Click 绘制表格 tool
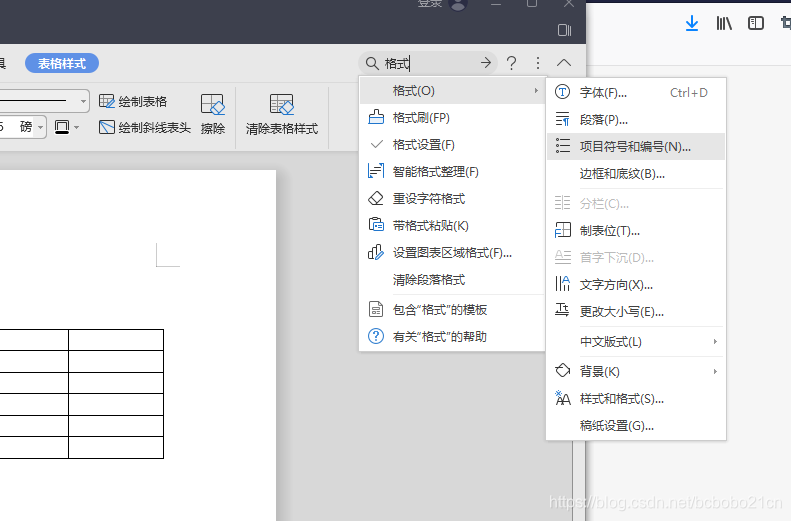This screenshot has width=791, height=521. click(x=133, y=101)
